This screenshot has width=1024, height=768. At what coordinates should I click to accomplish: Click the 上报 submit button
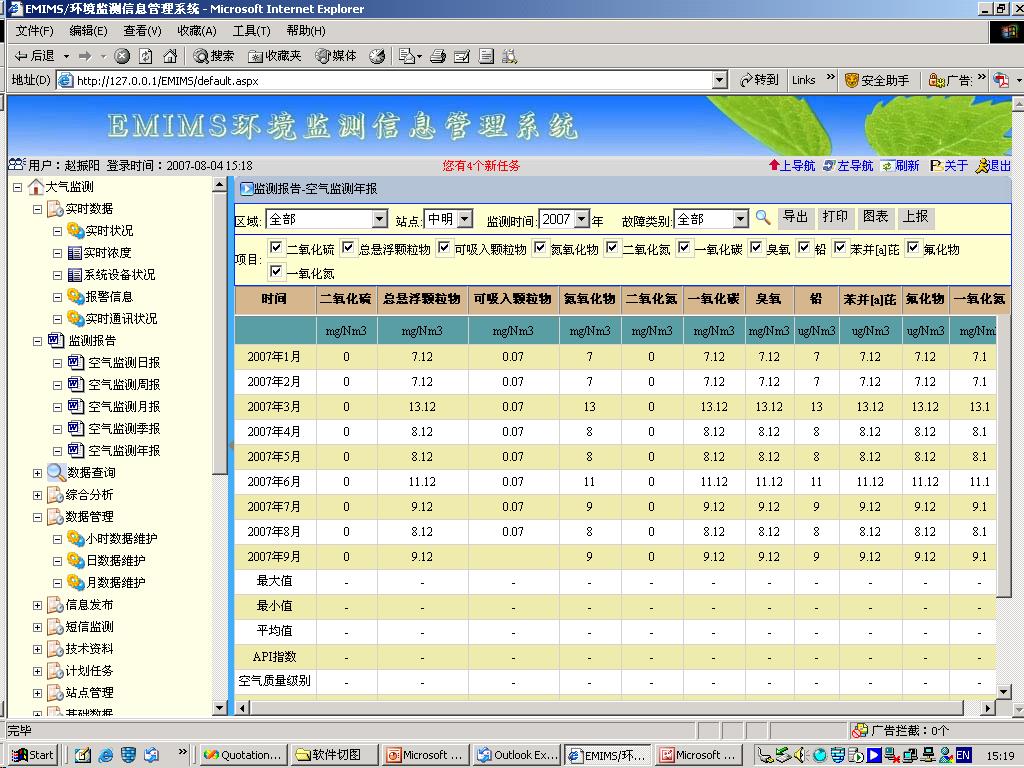pos(916,217)
